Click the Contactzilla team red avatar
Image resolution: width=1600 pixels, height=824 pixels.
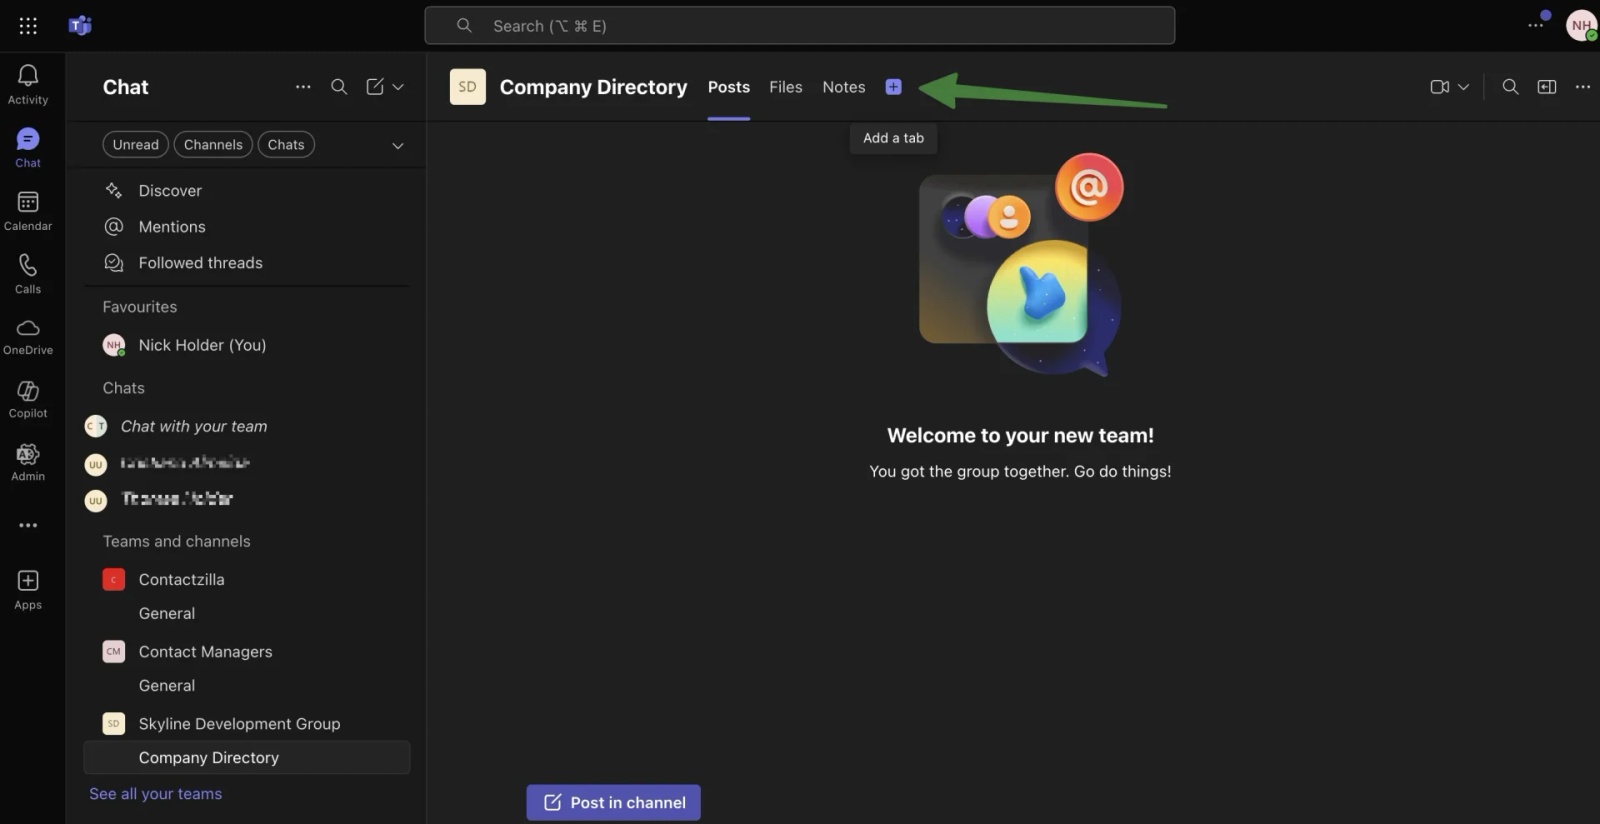(114, 579)
